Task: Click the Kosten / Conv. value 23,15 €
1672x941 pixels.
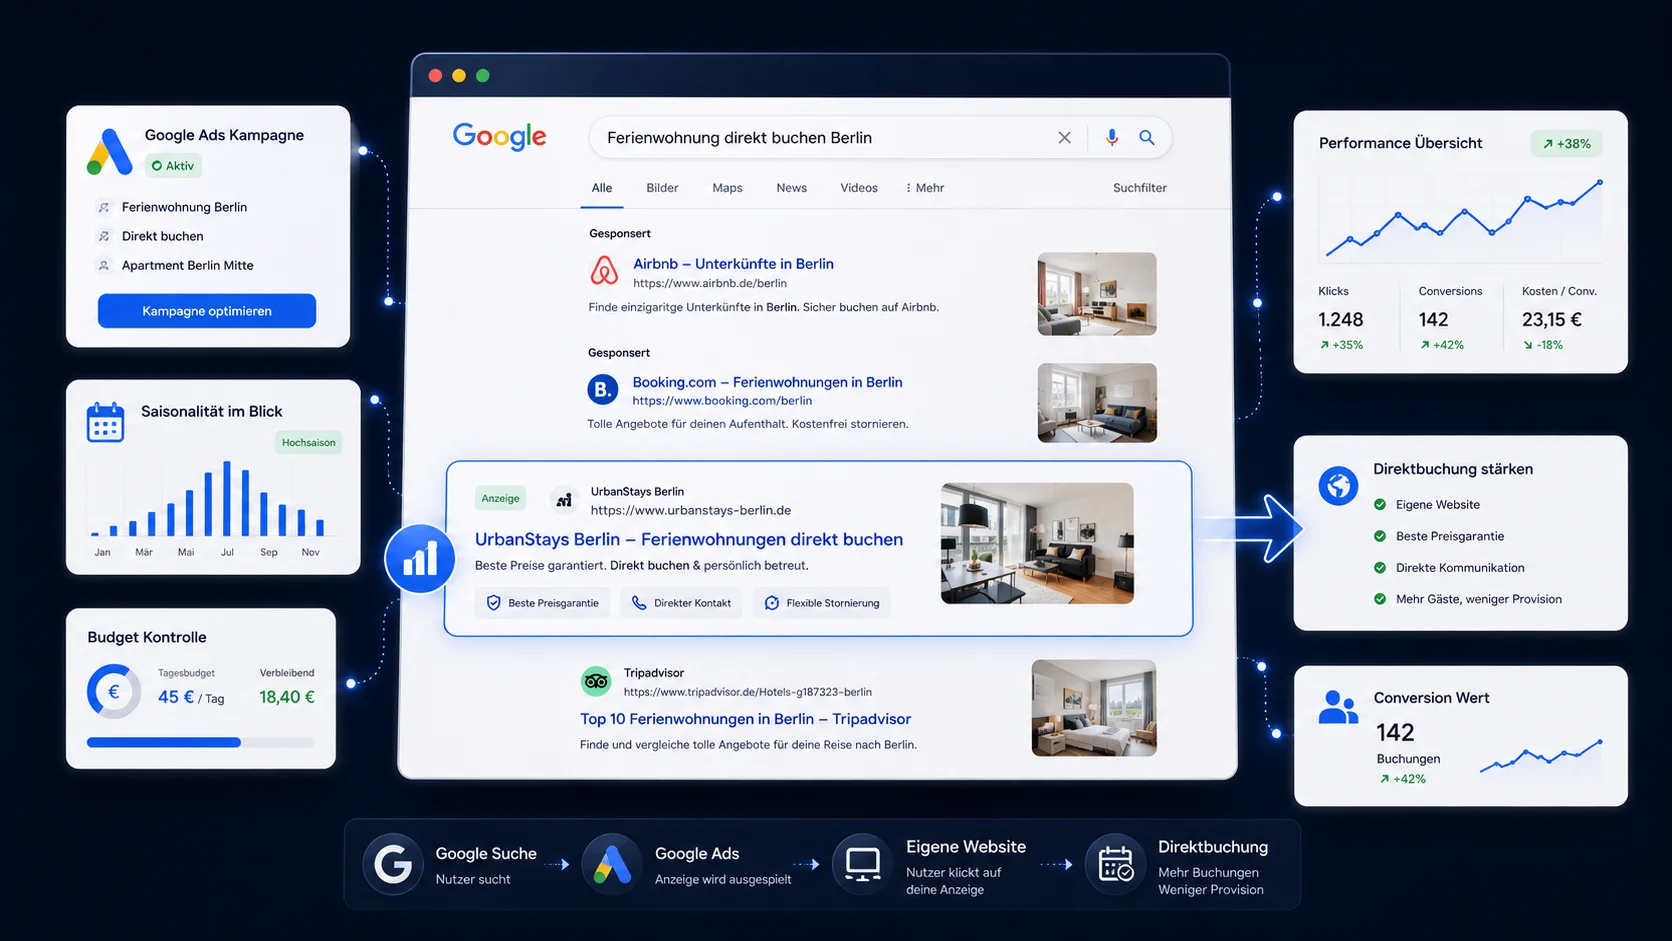Action: coord(1552,320)
